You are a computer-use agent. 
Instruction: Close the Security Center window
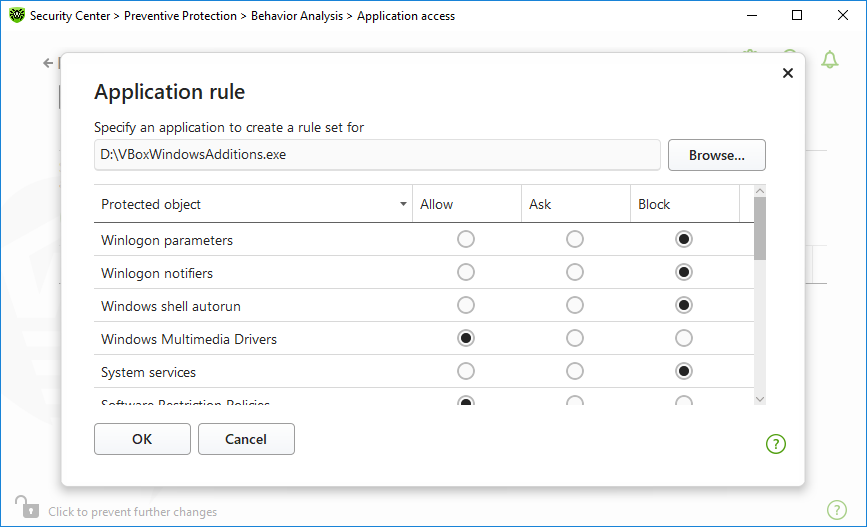843,15
